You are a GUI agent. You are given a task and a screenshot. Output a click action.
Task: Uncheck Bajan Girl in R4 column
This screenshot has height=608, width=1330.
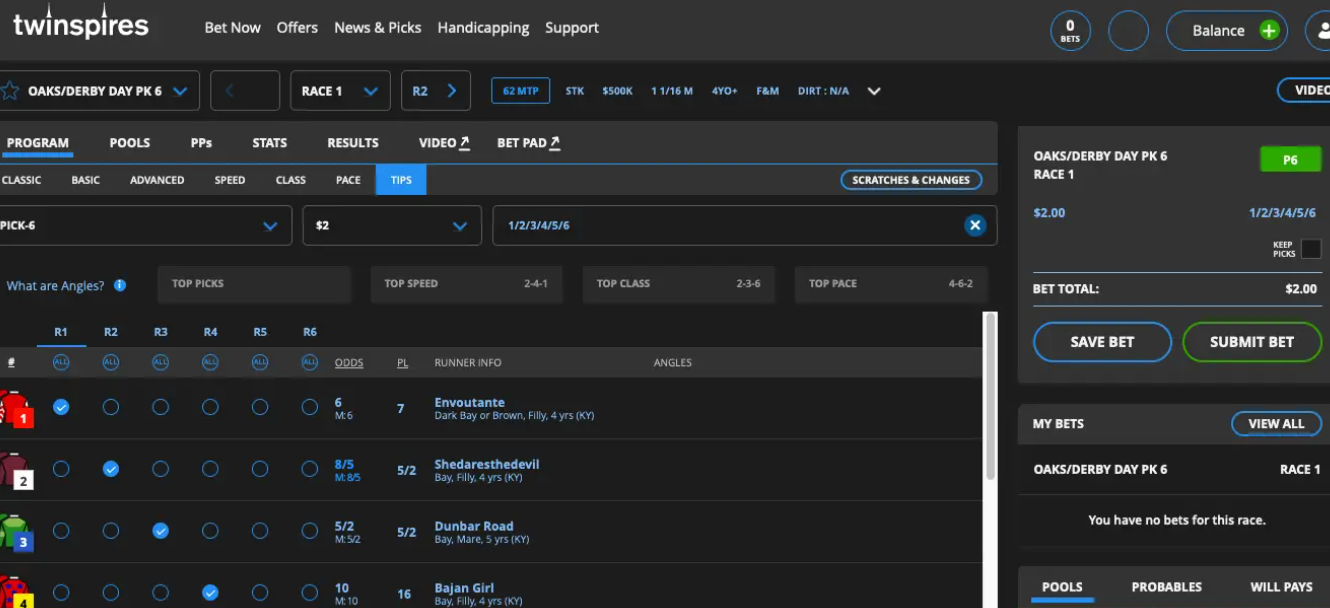[210, 593]
